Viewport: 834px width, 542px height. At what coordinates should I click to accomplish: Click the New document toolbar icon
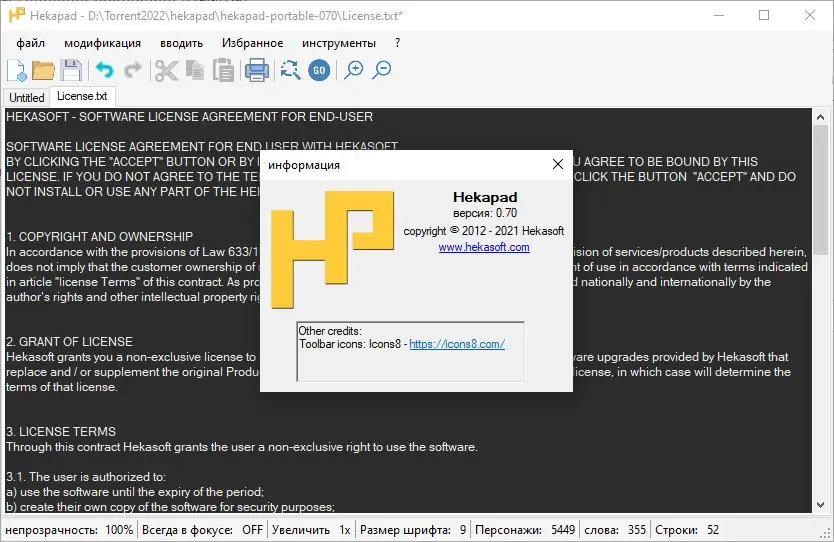pos(16,70)
